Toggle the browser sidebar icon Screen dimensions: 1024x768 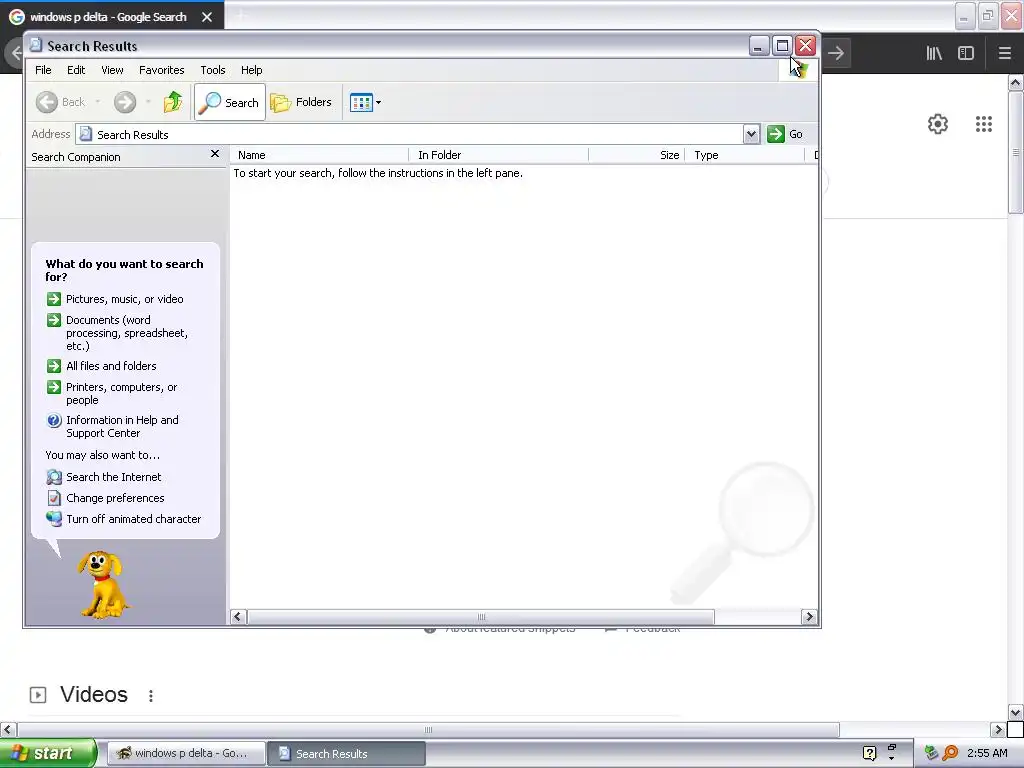pos(966,53)
